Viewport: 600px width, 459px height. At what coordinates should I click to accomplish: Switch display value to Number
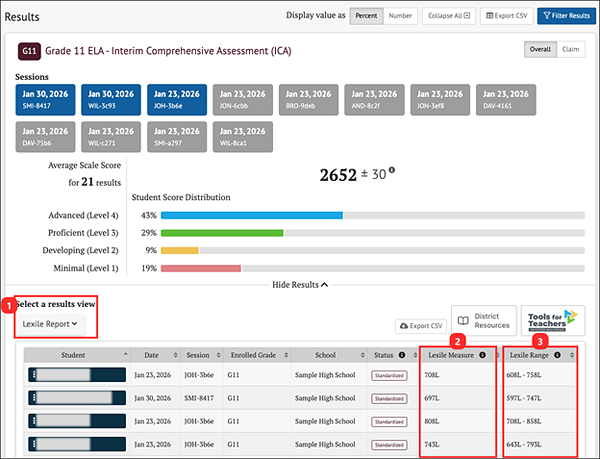[x=400, y=16]
